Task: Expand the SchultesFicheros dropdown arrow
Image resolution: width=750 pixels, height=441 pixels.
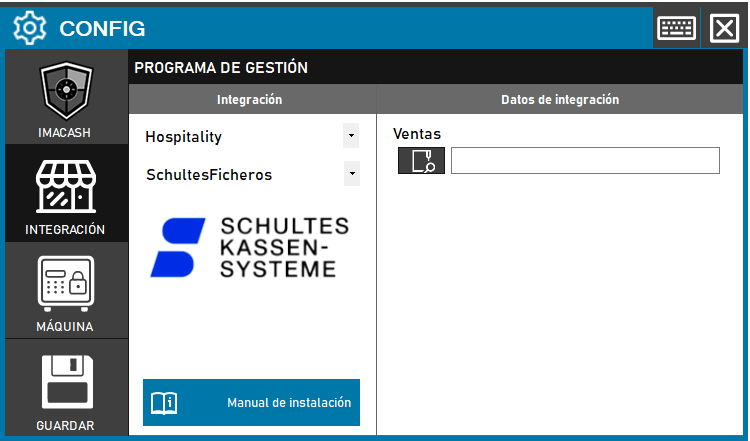Action: [x=351, y=173]
